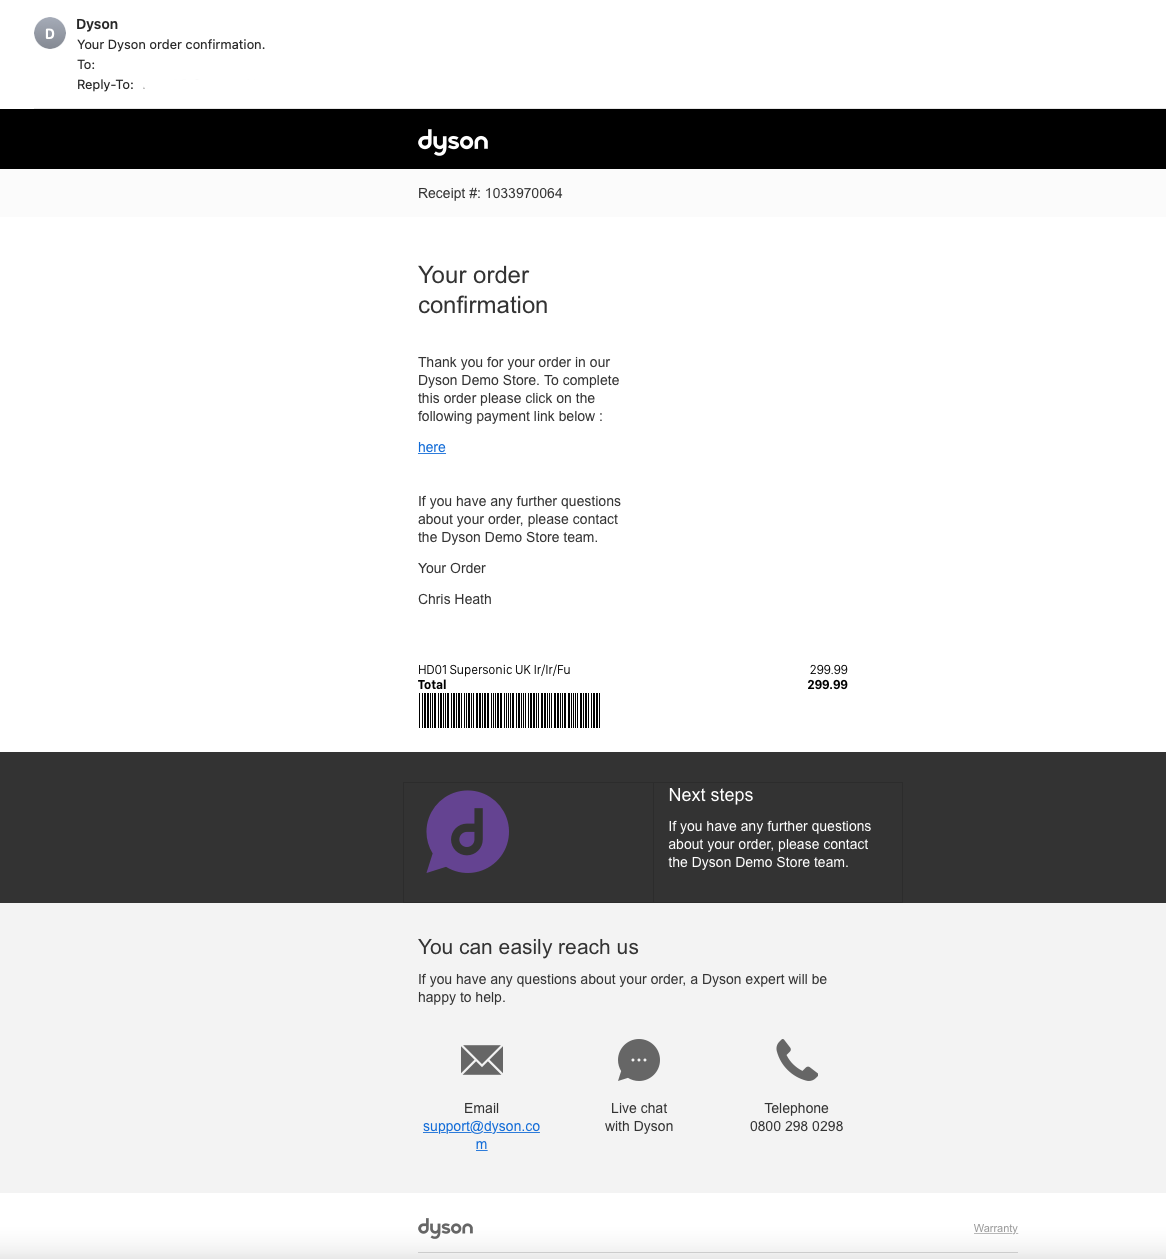Viewport: 1166px width, 1259px height.
Task: Click the receipt number 1033970064
Action: (x=524, y=193)
